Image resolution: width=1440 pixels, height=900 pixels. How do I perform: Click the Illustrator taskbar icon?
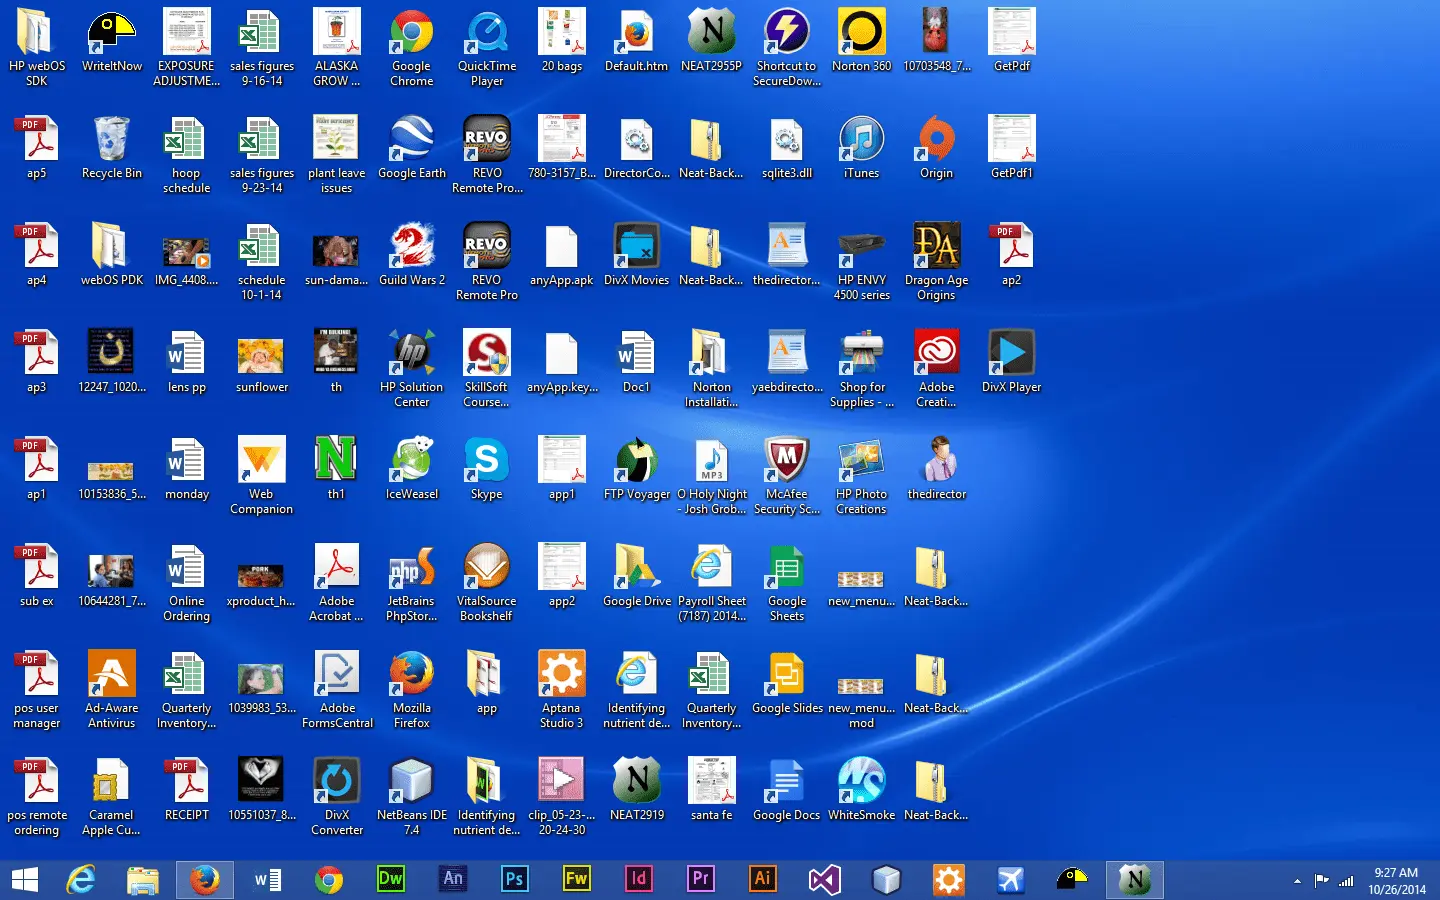click(x=762, y=879)
